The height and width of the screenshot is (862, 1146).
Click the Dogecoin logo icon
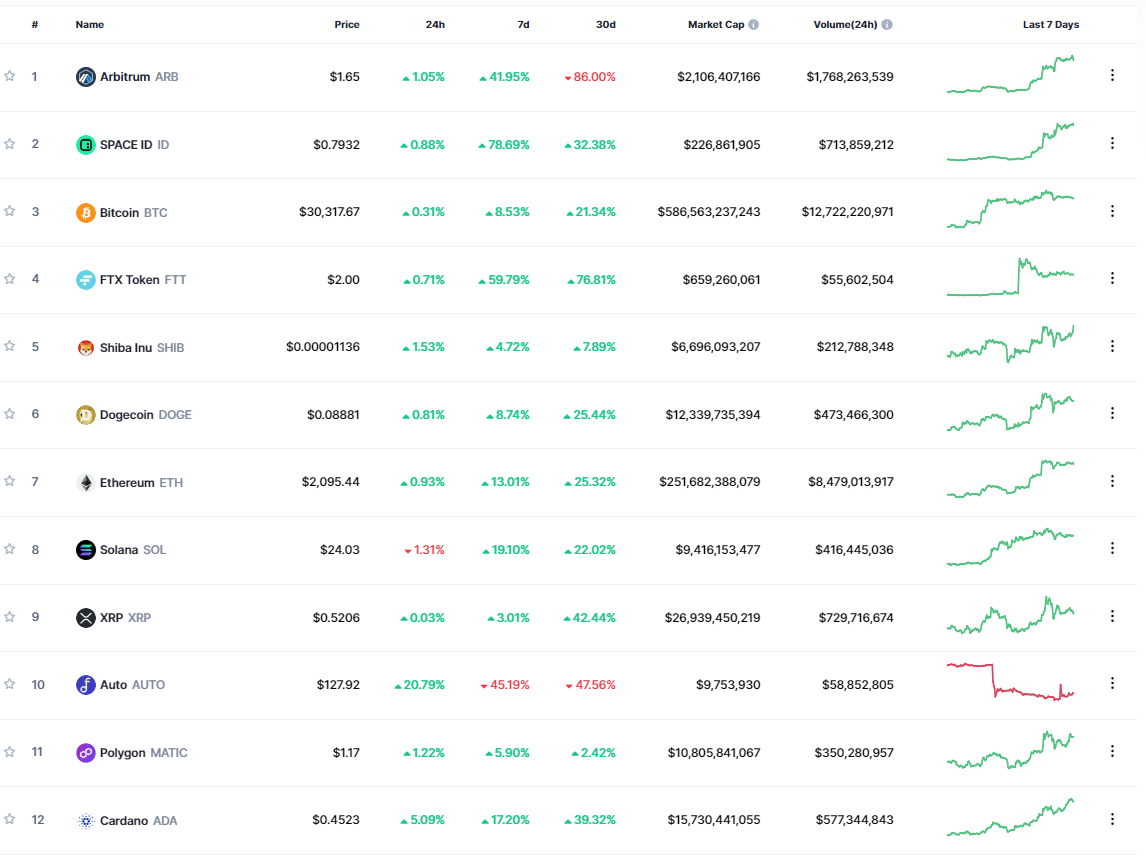click(x=86, y=415)
